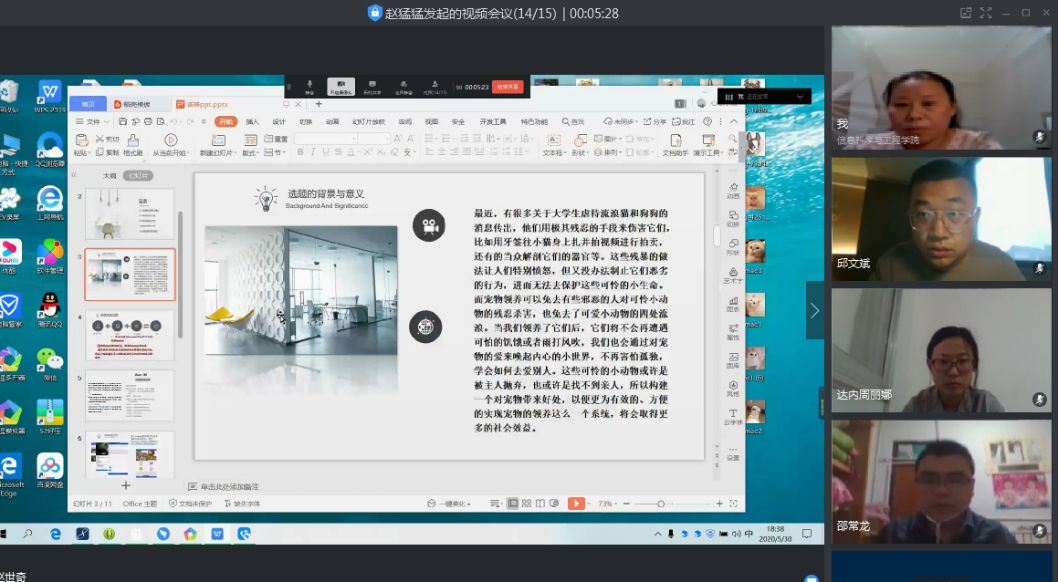The image size is (1058, 582).
Task: Select slide 4 thumbnail in panel
Action: 129,336
